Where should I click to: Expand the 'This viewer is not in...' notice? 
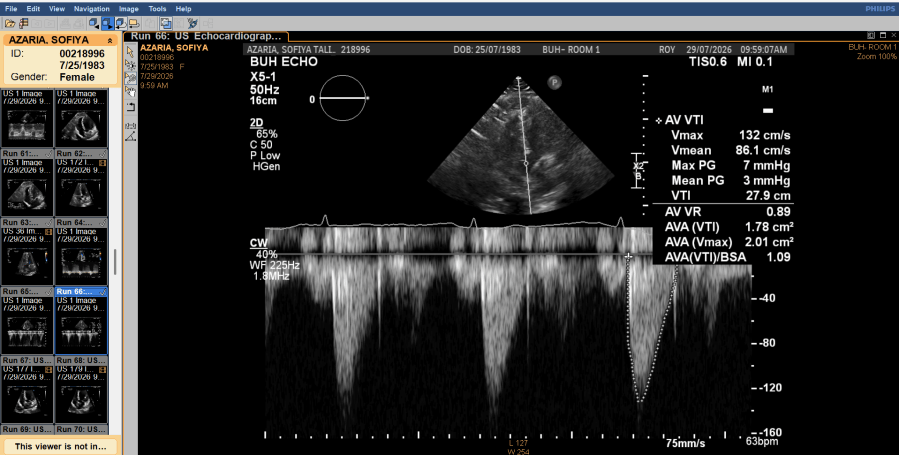pyautogui.click(x=60, y=446)
